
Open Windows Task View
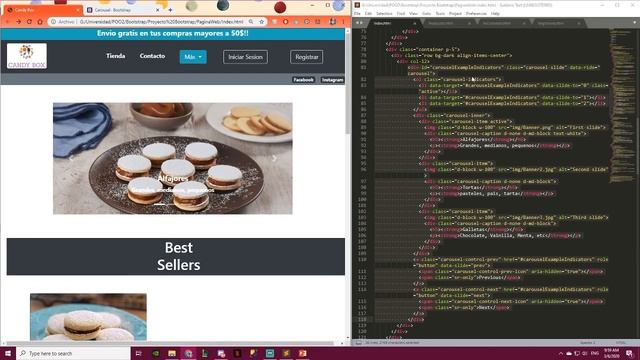tap(138, 353)
